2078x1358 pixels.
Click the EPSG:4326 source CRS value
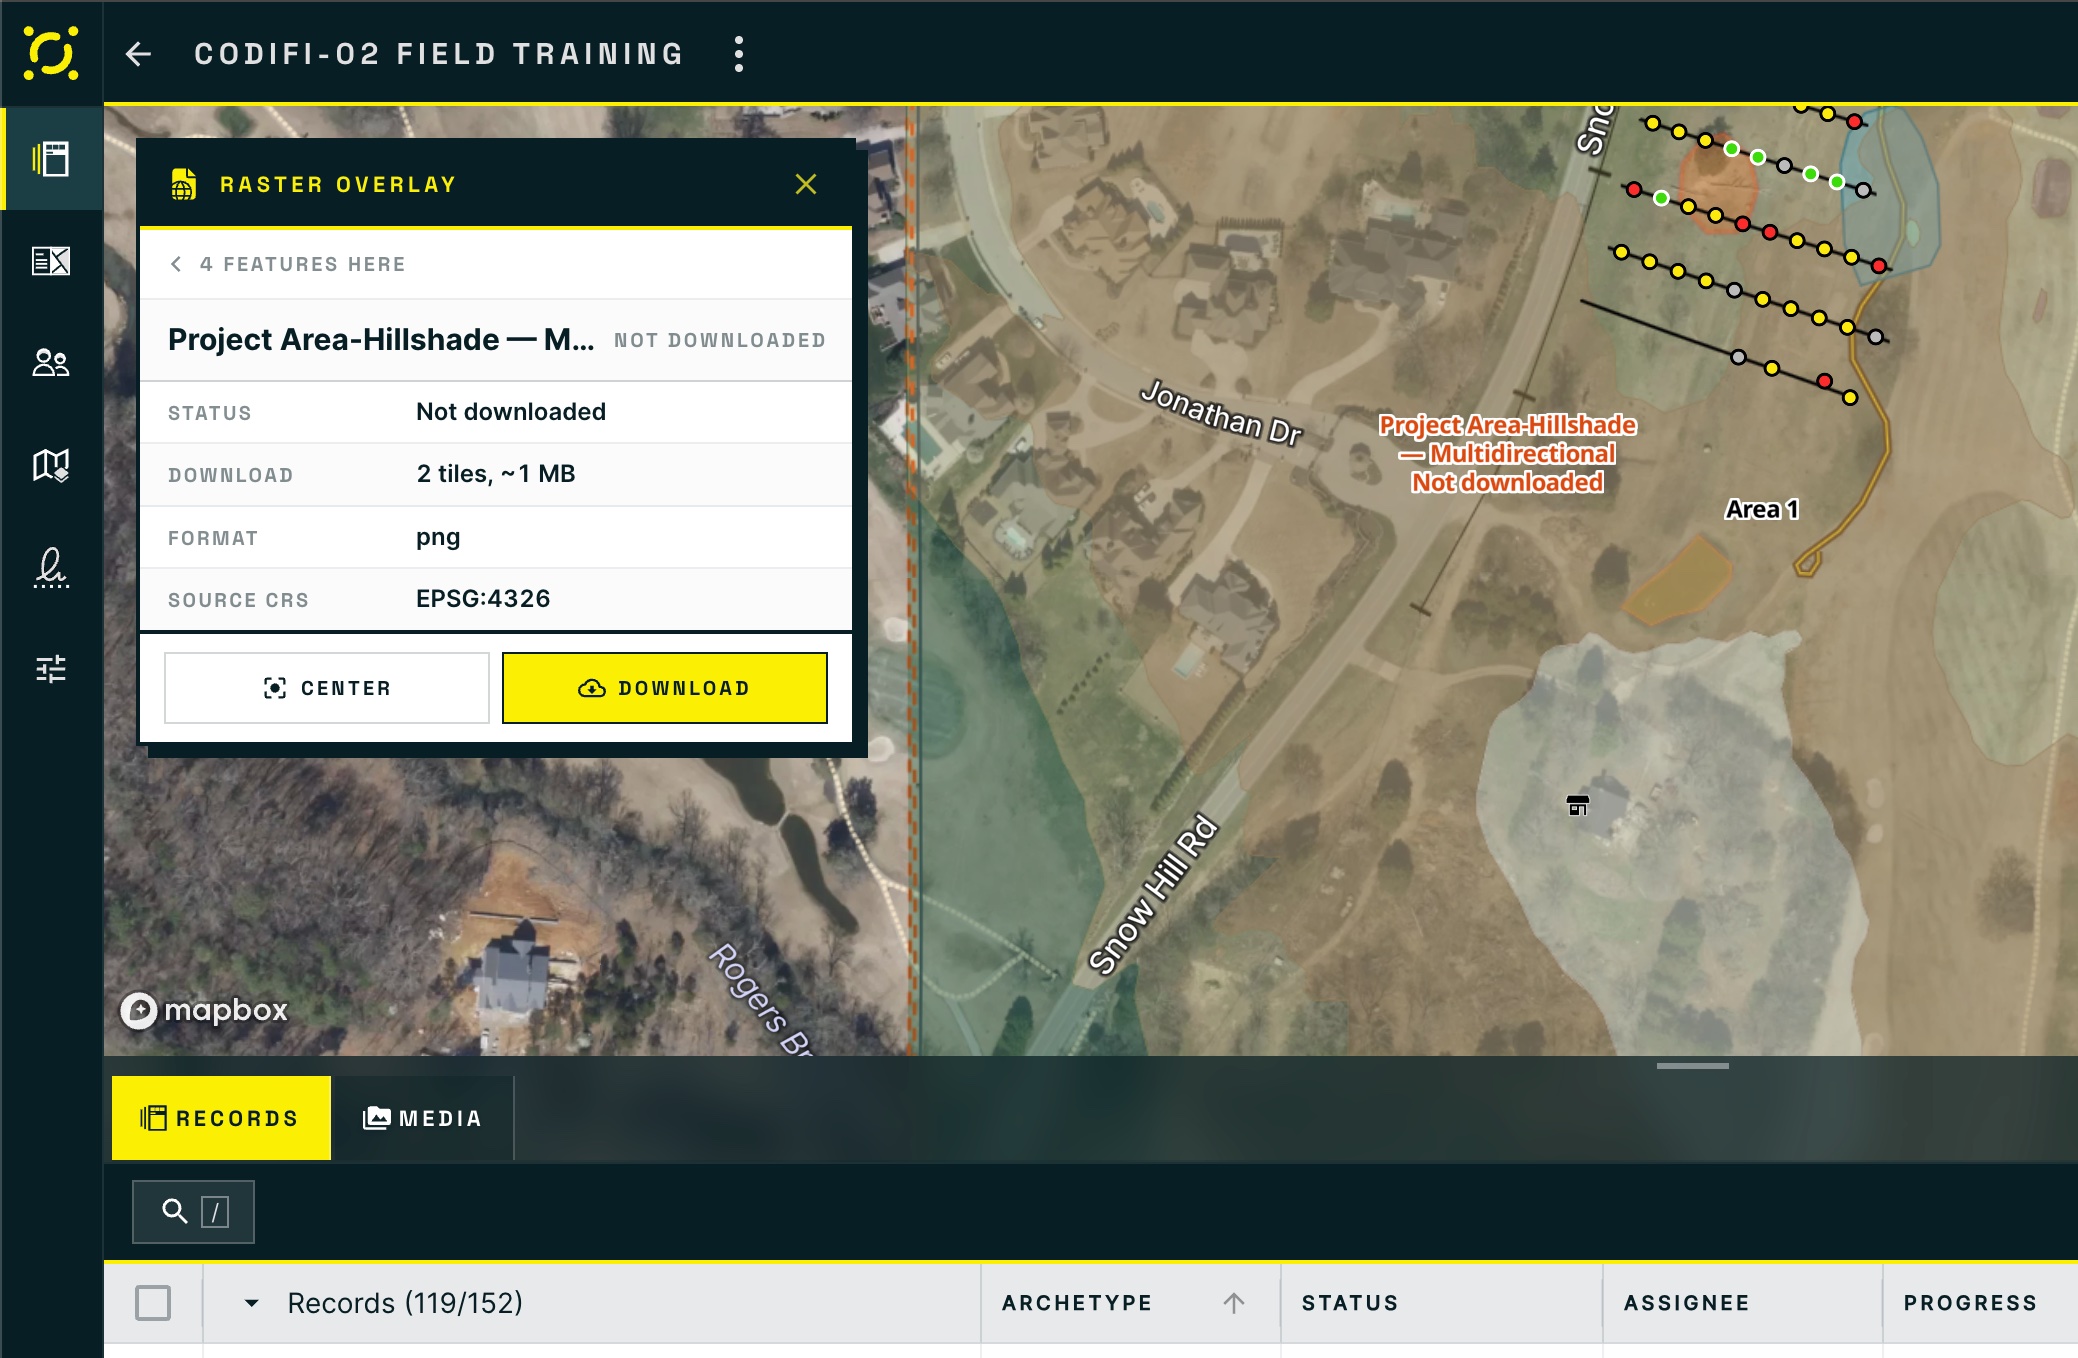coord(483,599)
